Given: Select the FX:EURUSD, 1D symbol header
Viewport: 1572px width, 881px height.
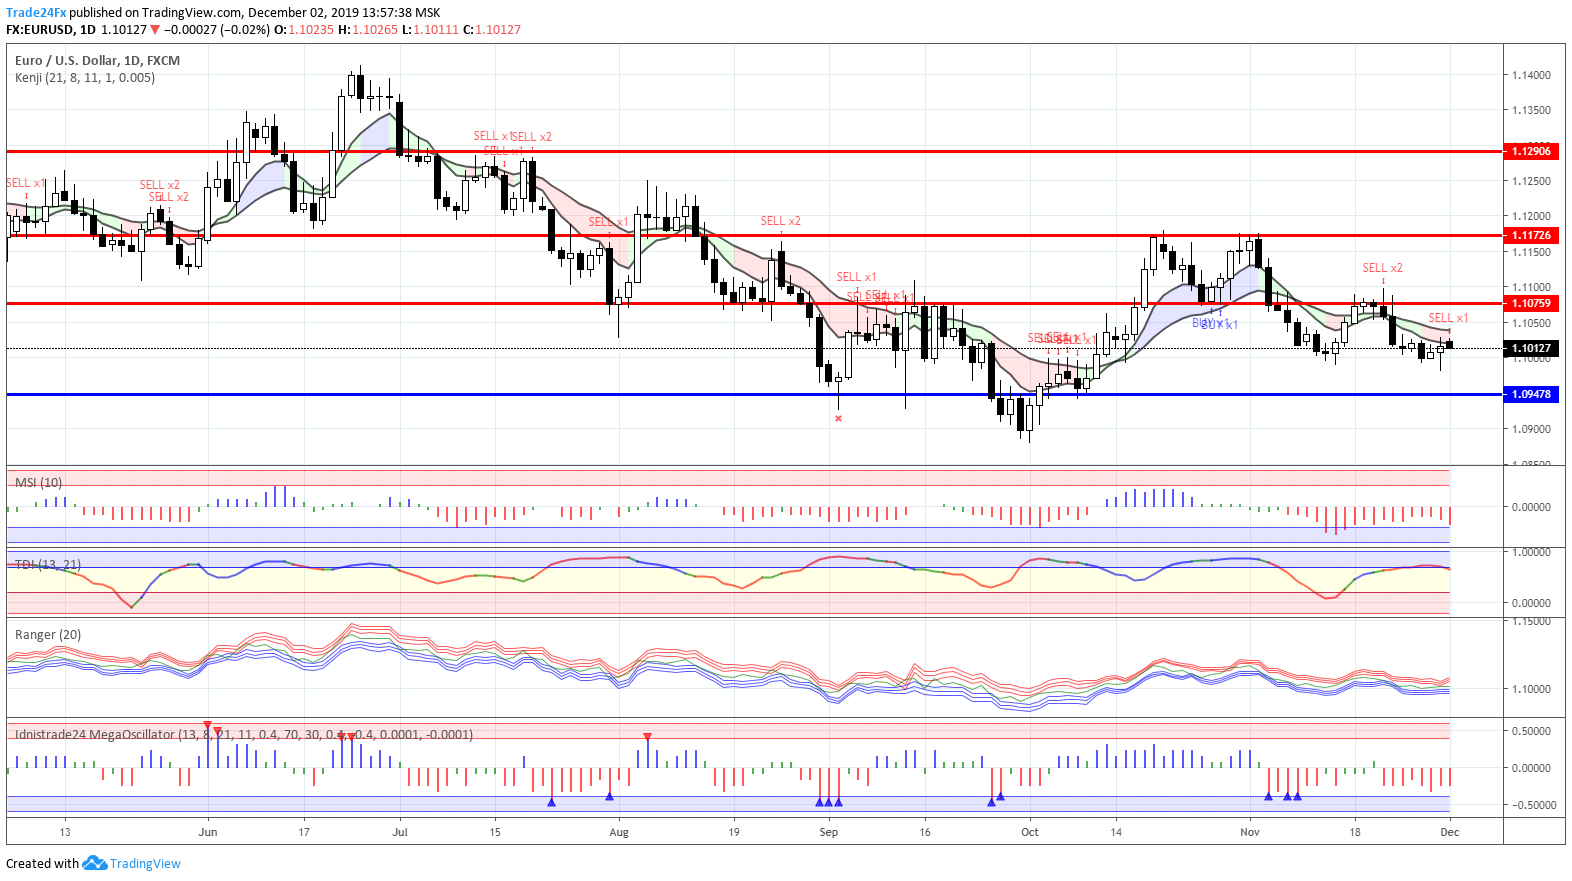Looking at the screenshot, I should click(51, 30).
